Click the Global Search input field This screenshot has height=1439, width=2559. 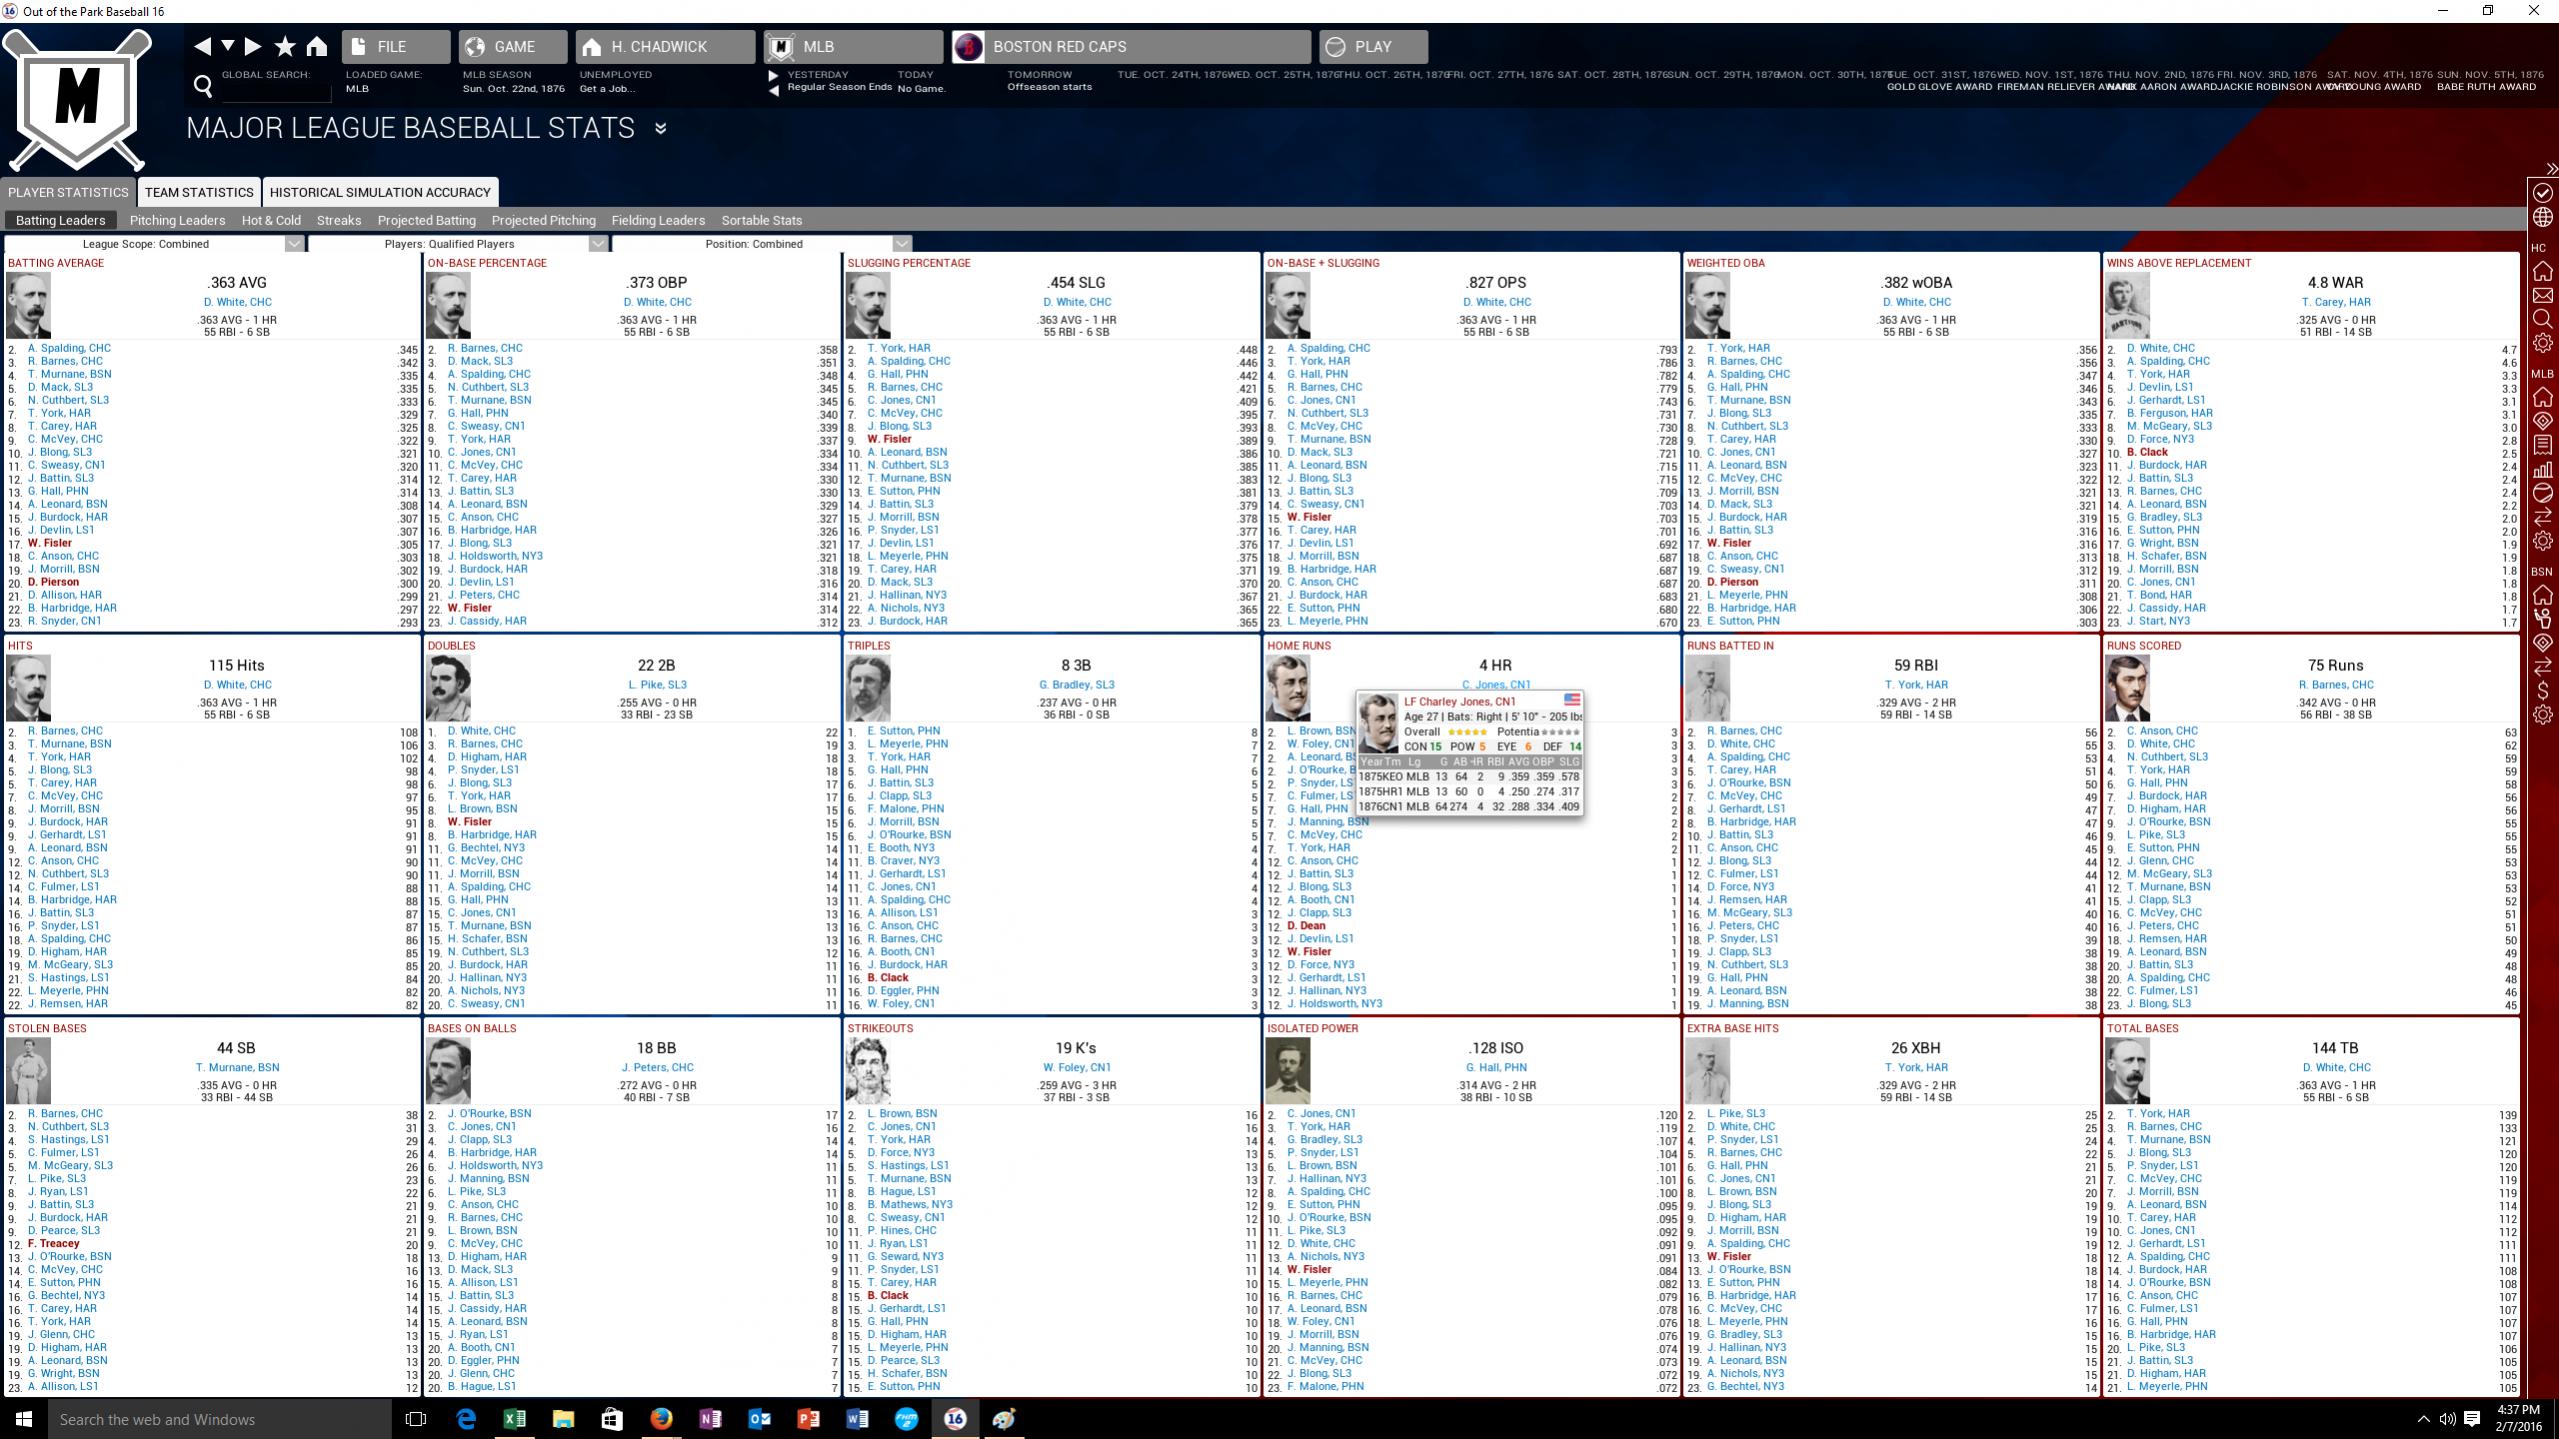click(x=275, y=90)
